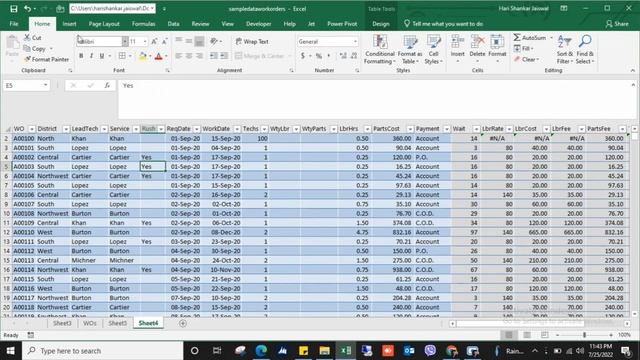Click in the formula bar
640x360 pixels.
click(376, 99)
